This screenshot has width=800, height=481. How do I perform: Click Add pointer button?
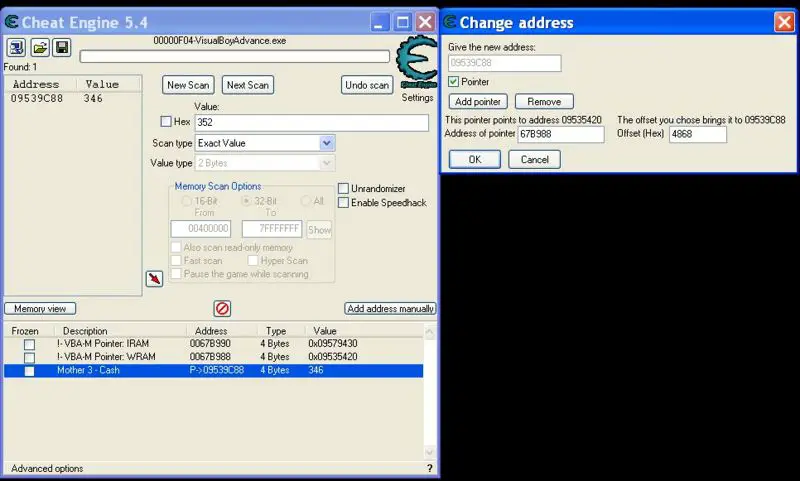(478, 102)
